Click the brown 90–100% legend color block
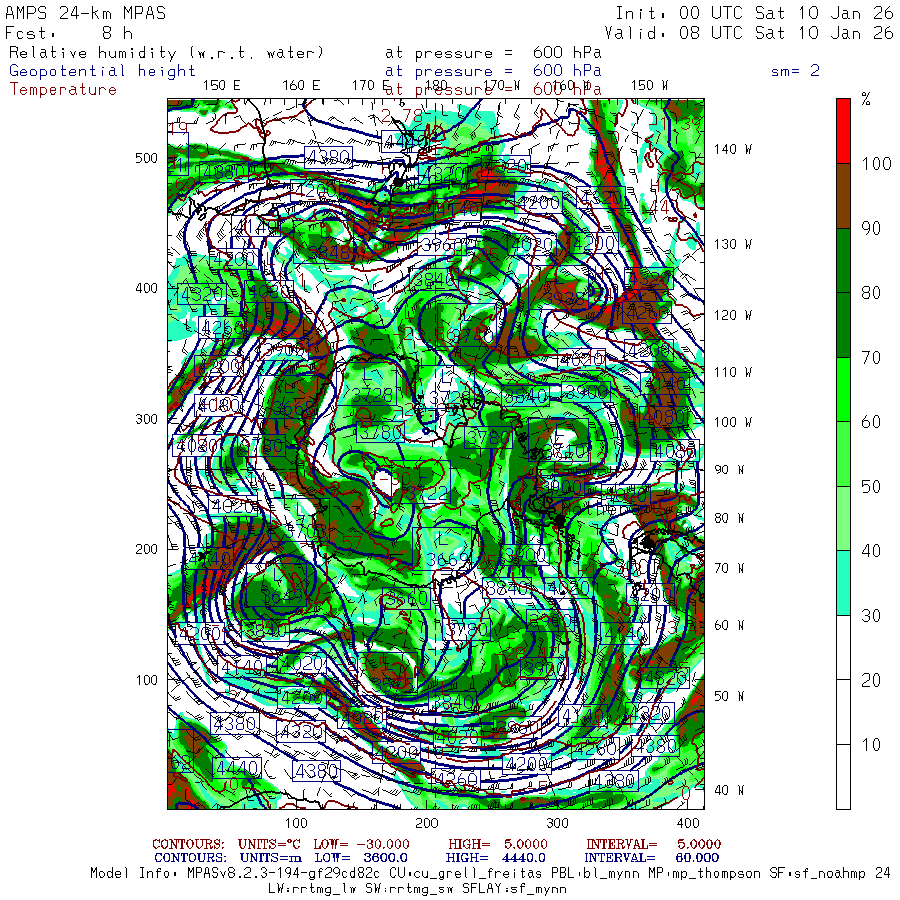 click(x=843, y=195)
